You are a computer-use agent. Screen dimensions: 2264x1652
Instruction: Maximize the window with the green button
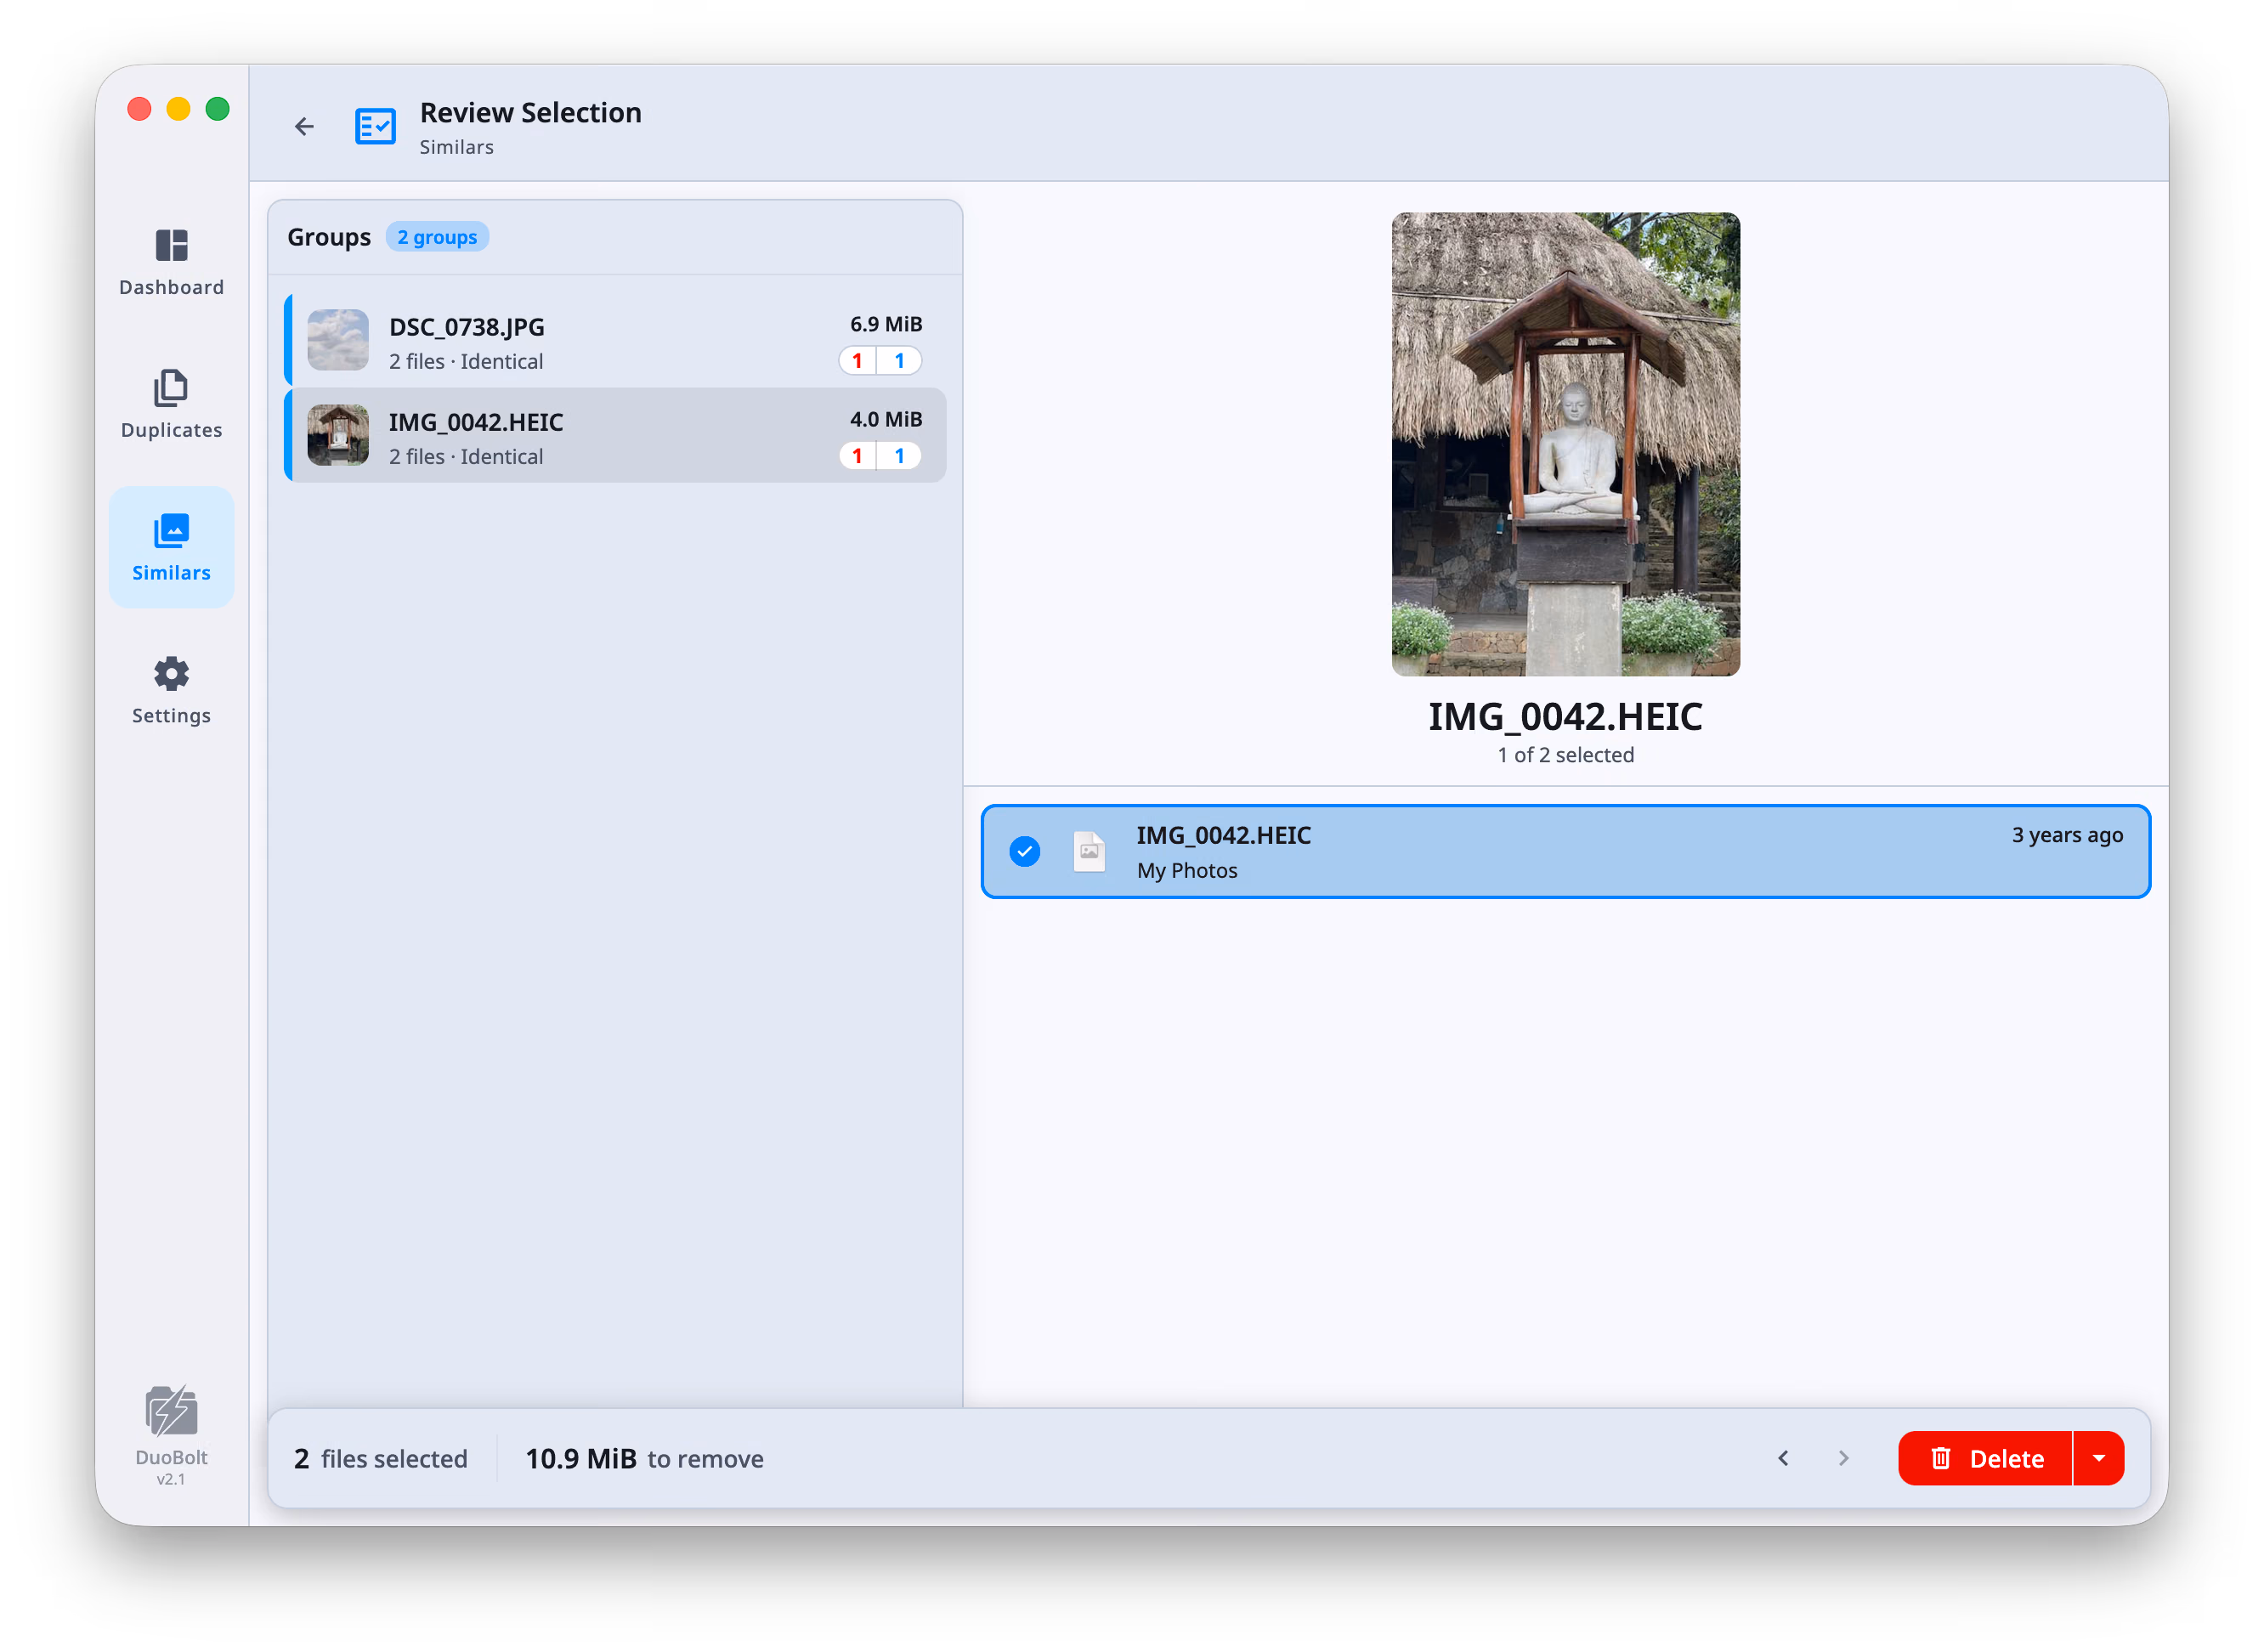217,109
